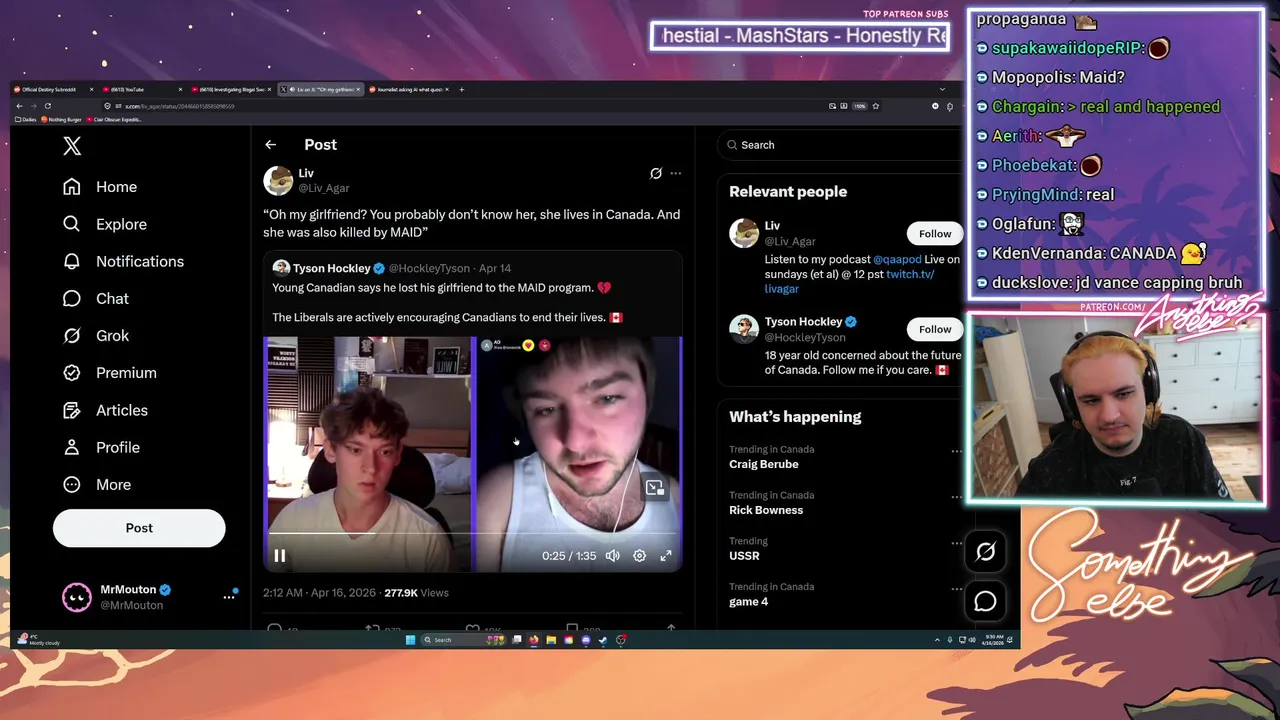Open more options for USSR trend

tap(956, 543)
